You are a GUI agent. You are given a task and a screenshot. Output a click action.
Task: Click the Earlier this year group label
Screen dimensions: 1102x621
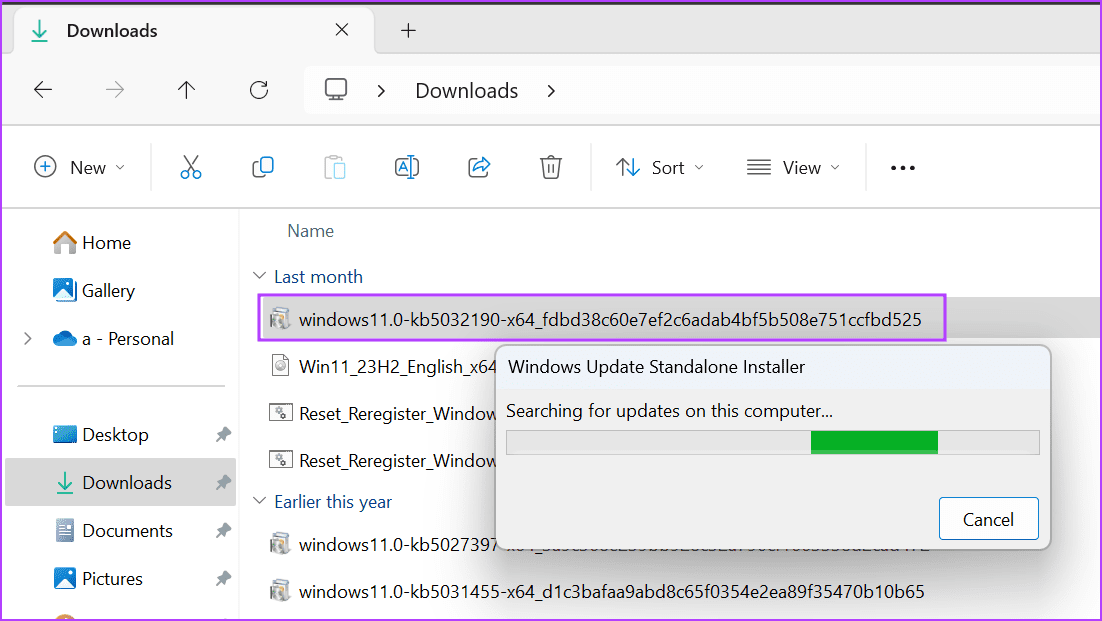point(332,502)
